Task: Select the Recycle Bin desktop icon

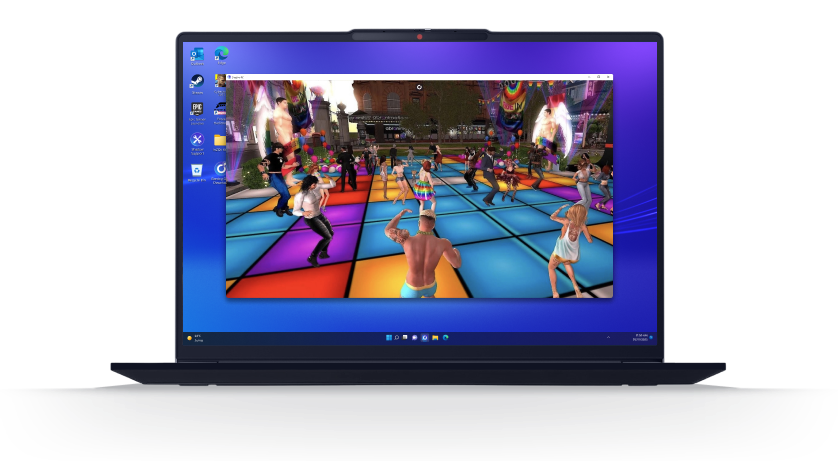Action: coord(197,173)
